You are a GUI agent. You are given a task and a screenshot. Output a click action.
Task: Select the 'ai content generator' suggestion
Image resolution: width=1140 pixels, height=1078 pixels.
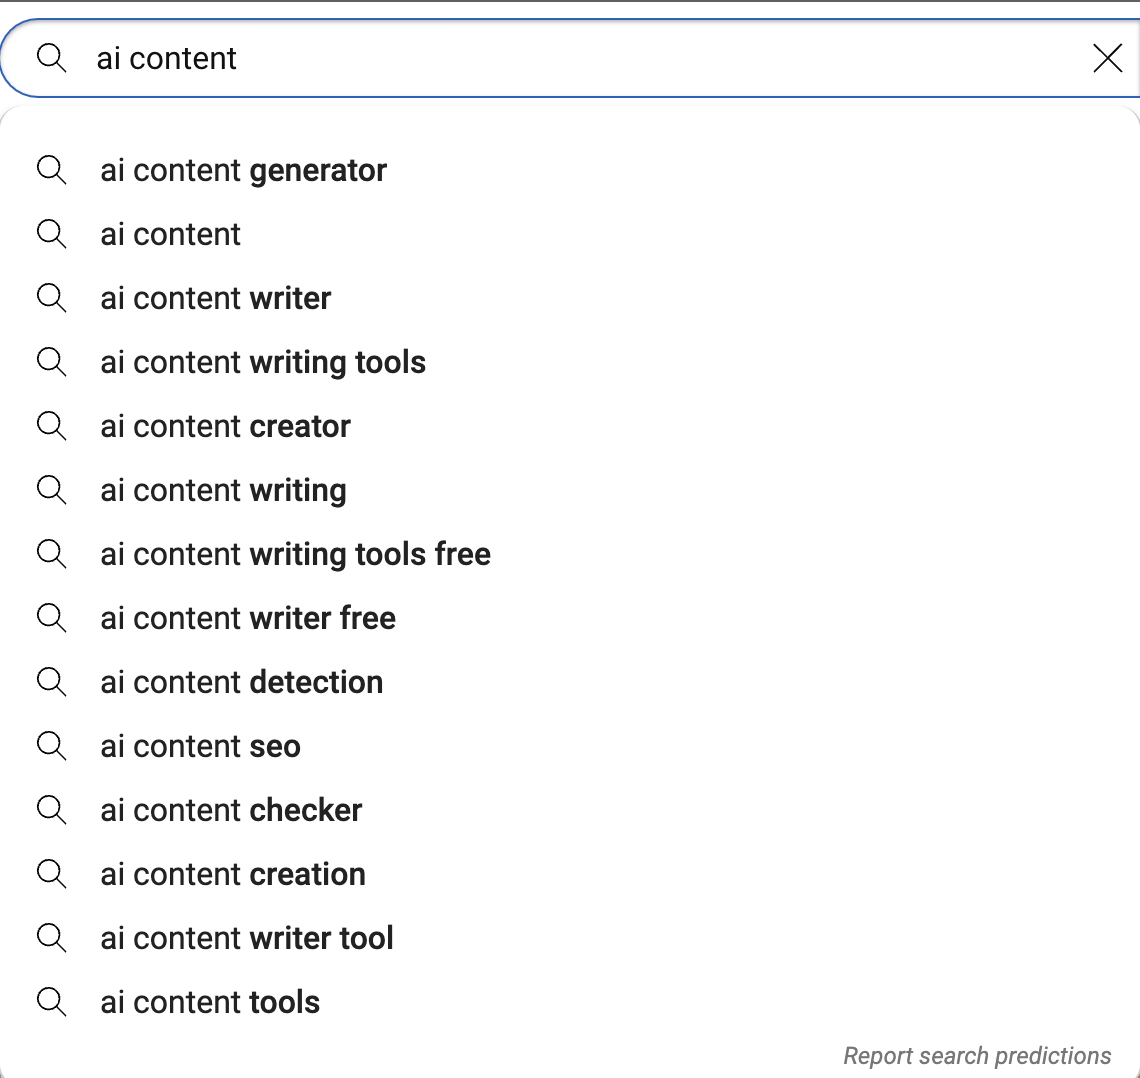(x=570, y=170)
